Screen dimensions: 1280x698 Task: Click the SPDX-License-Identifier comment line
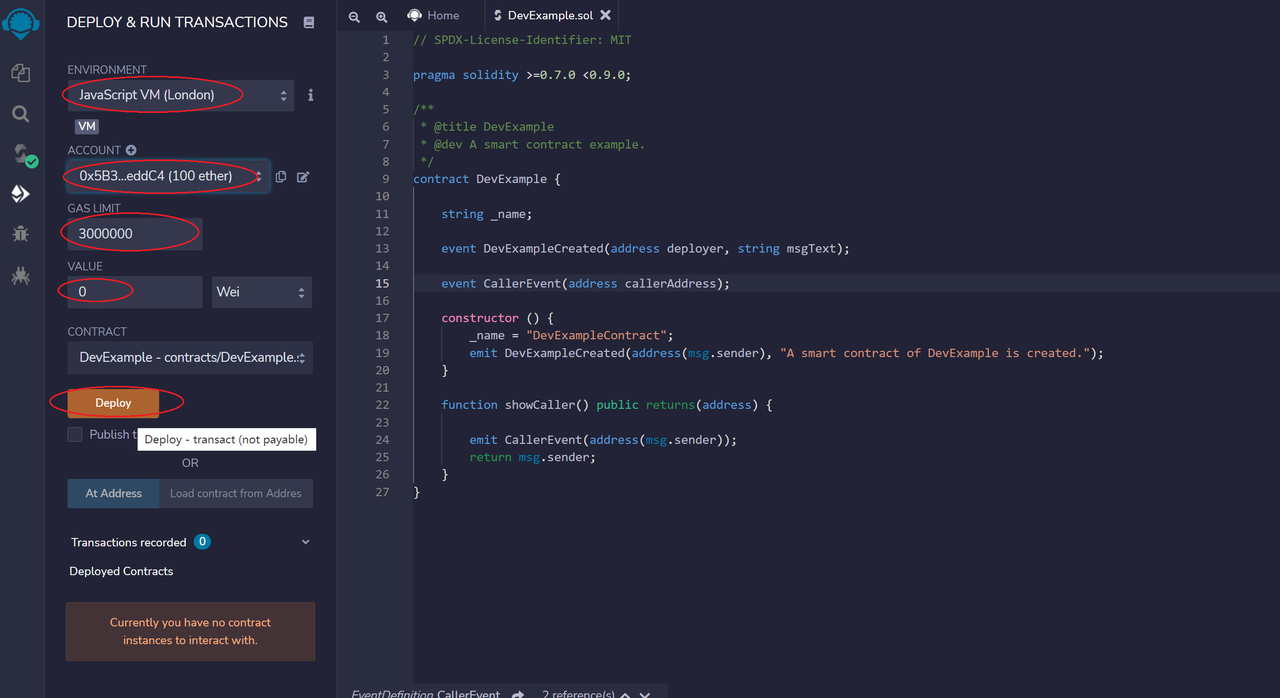tap(522, 40)
